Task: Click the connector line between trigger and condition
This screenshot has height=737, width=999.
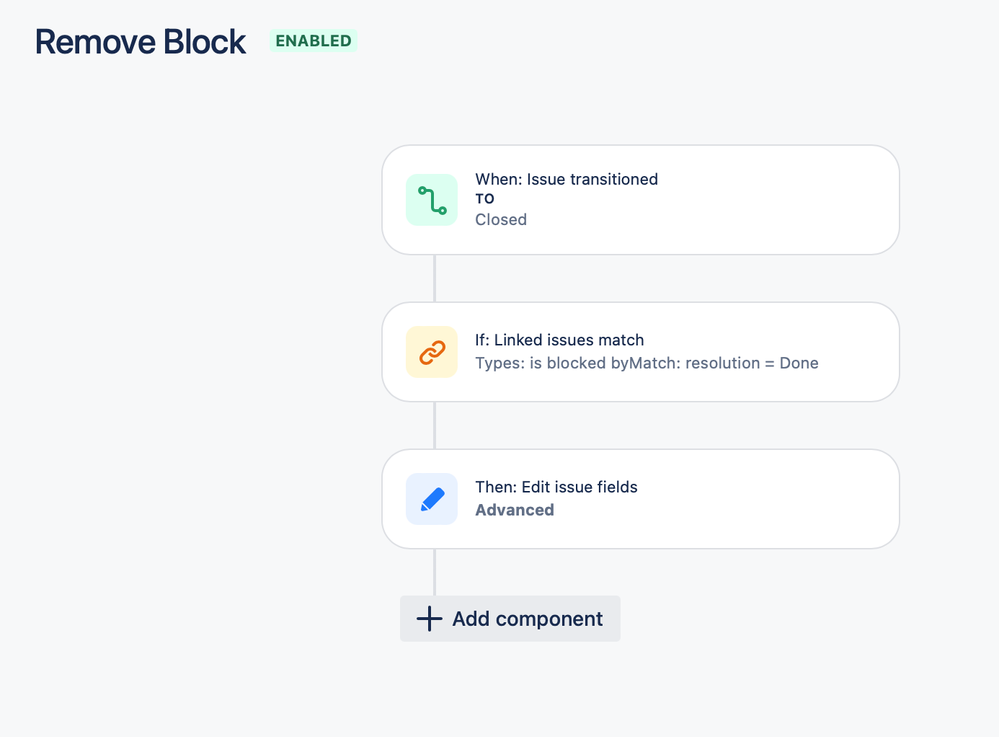Action: (435, 278)
